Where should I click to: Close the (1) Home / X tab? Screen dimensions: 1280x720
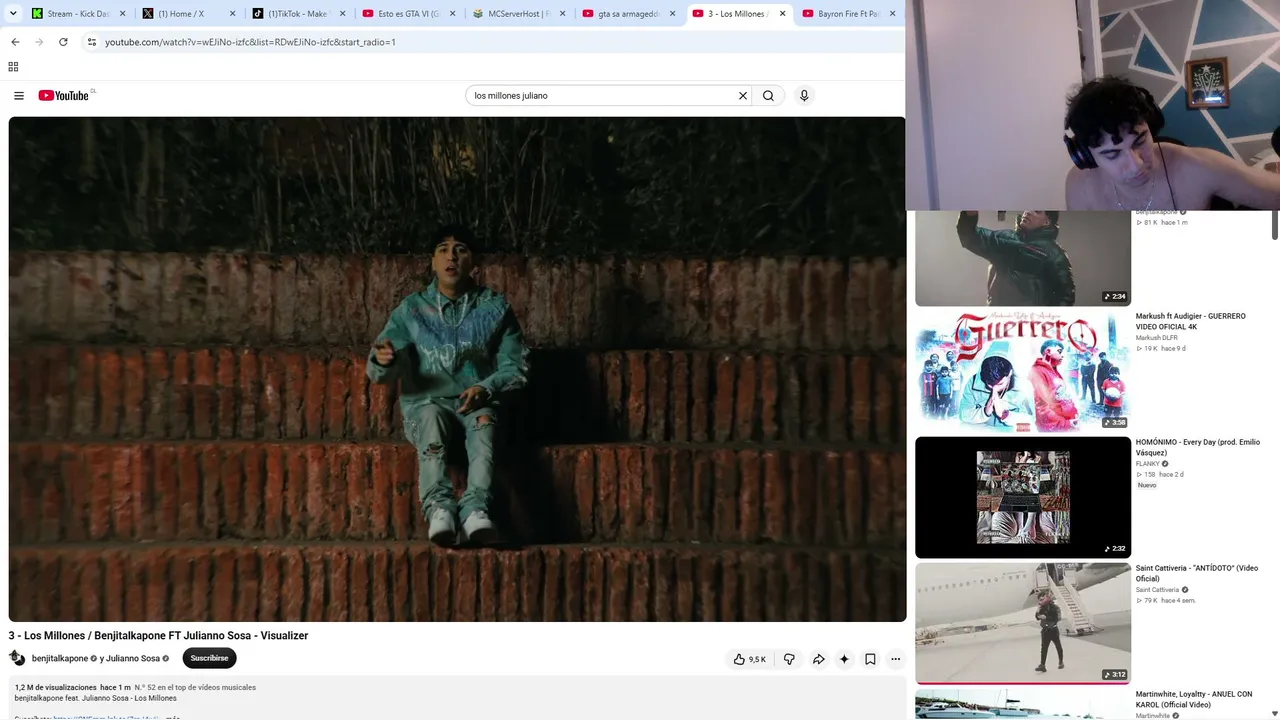point(233,14)
